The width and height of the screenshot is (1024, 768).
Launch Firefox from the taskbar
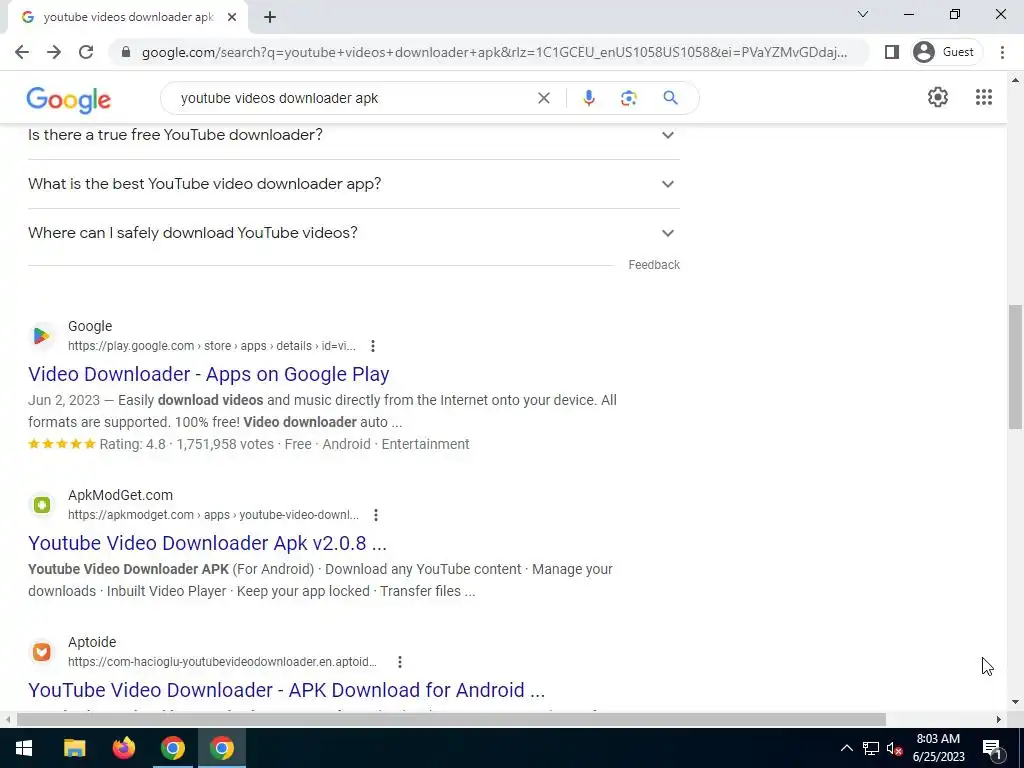(123, 748)
